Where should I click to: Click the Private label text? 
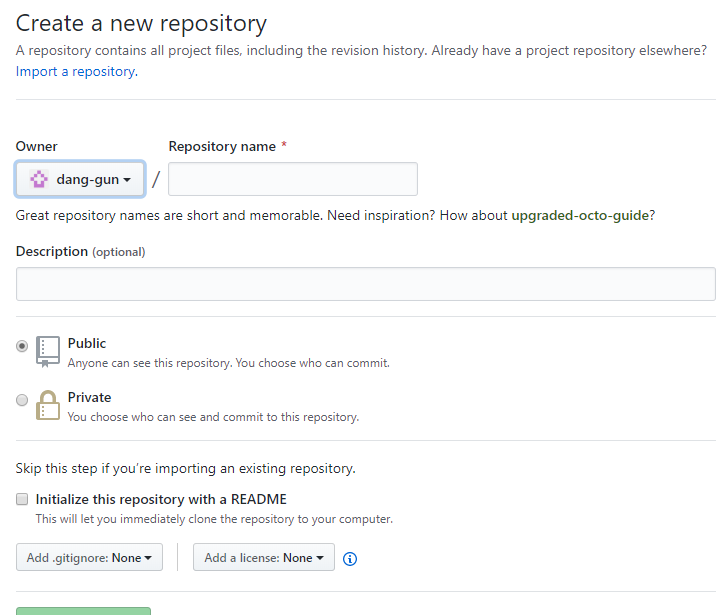(89, 397)
